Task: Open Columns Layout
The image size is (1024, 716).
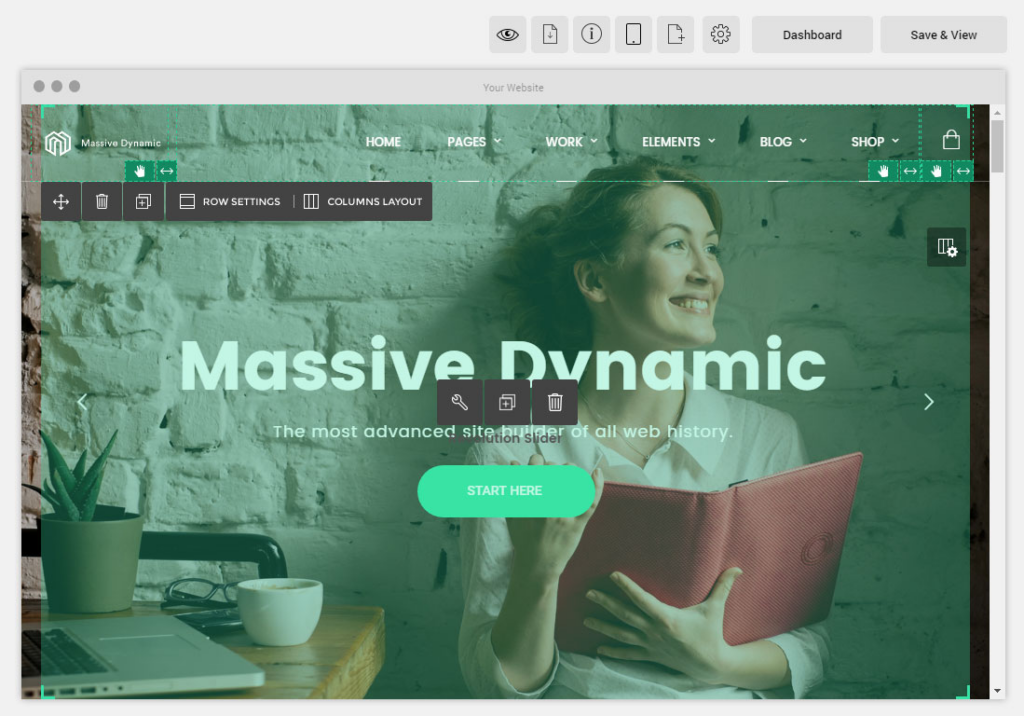Action: [363, 201]
